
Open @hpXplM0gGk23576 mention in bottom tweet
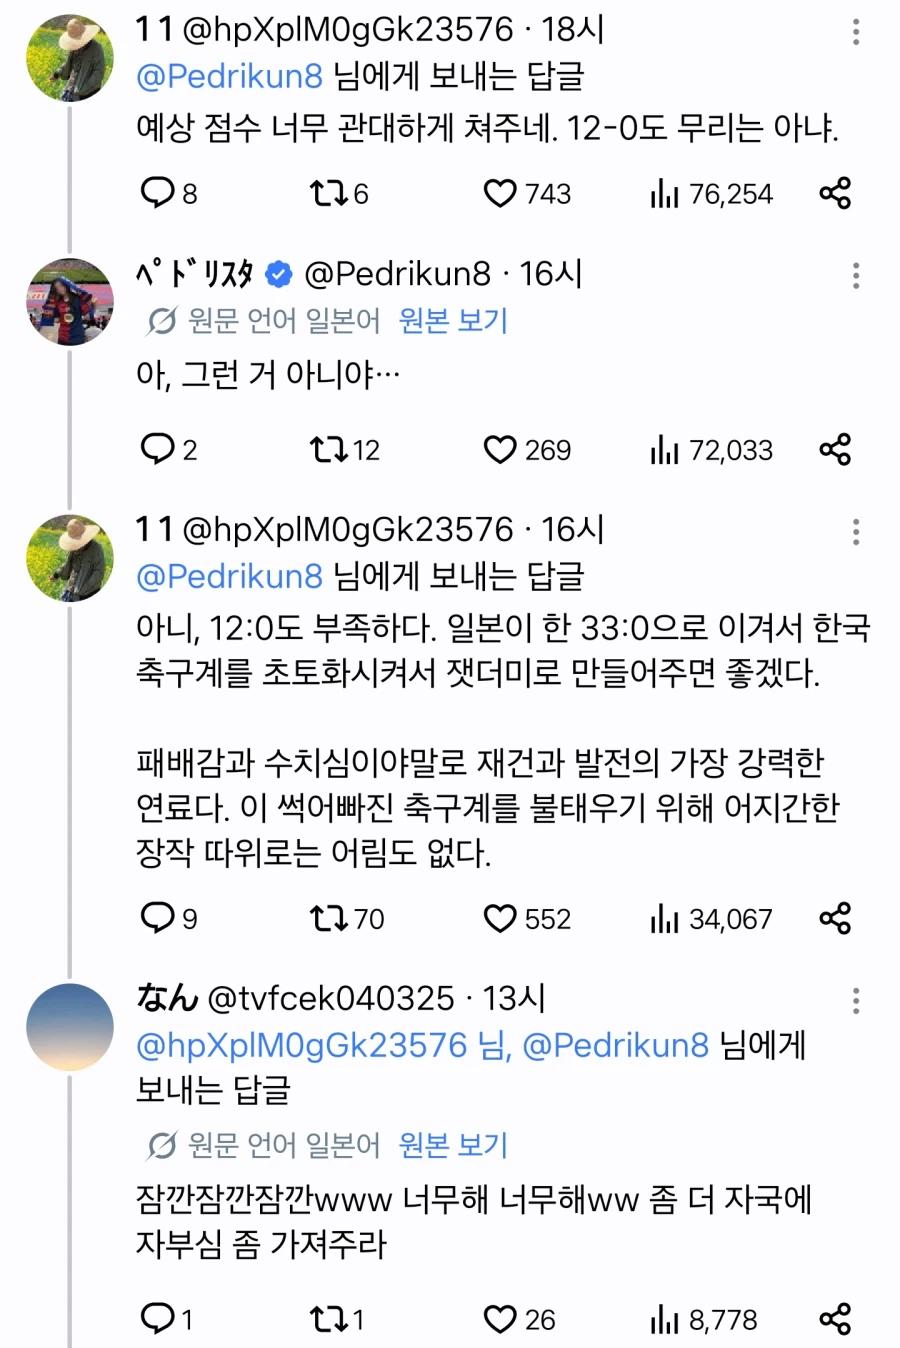click(301, 1045)
